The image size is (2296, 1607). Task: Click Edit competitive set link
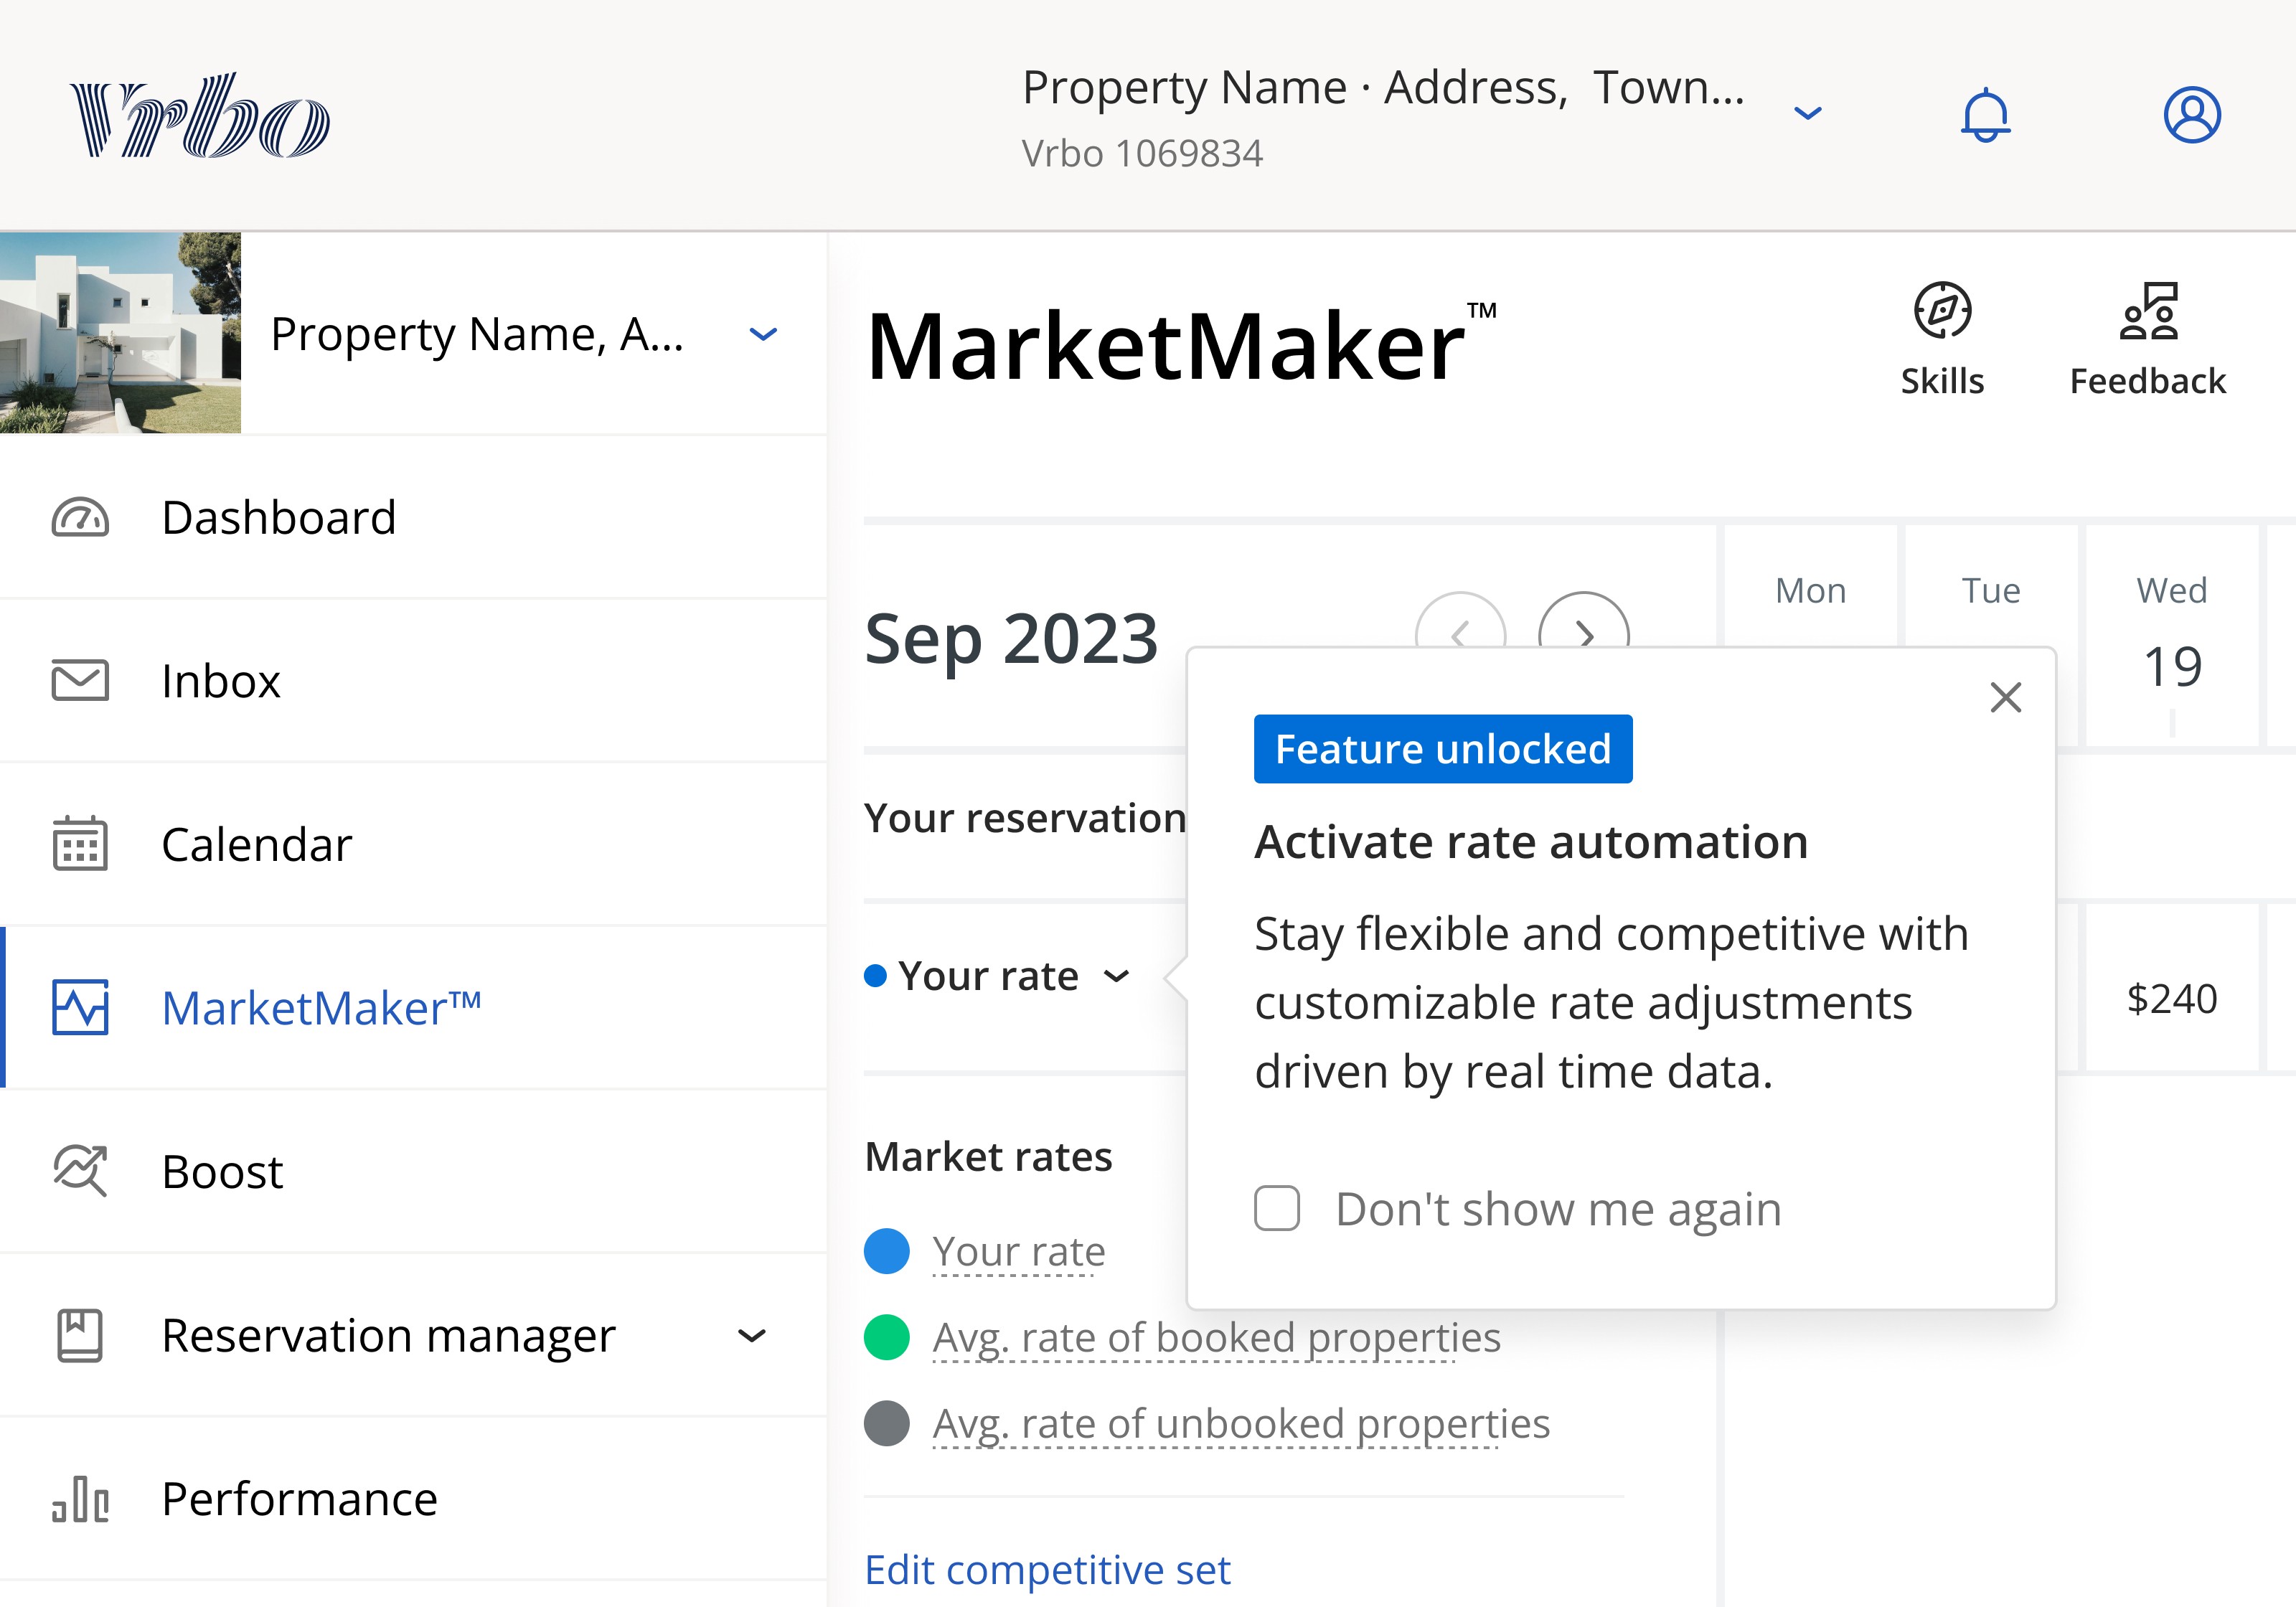click(x=1047, y=1569)
